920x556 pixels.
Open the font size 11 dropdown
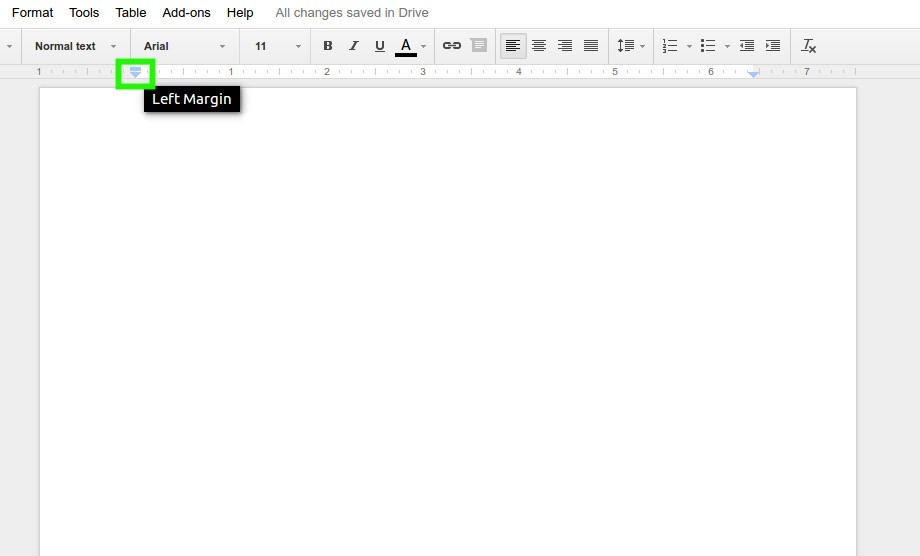[x=278, y=46]
